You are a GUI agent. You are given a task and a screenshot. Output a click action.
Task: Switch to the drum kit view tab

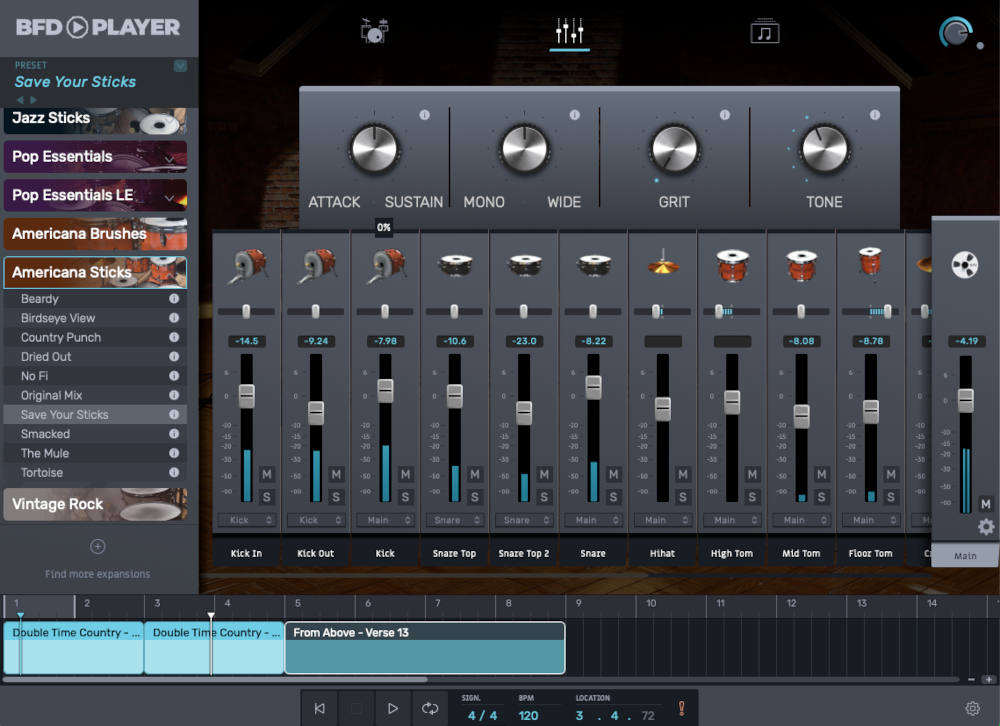[373, 30]
